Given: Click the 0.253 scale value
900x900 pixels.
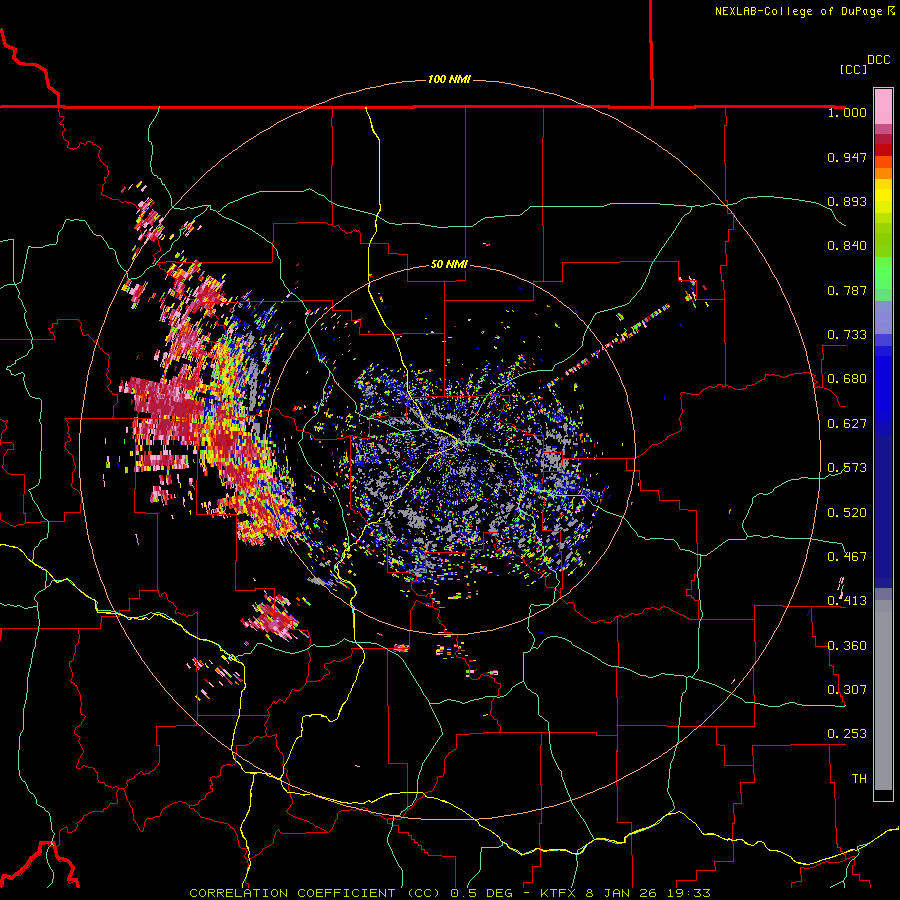Looking at the screenshot, I should (x=847, y=734).
